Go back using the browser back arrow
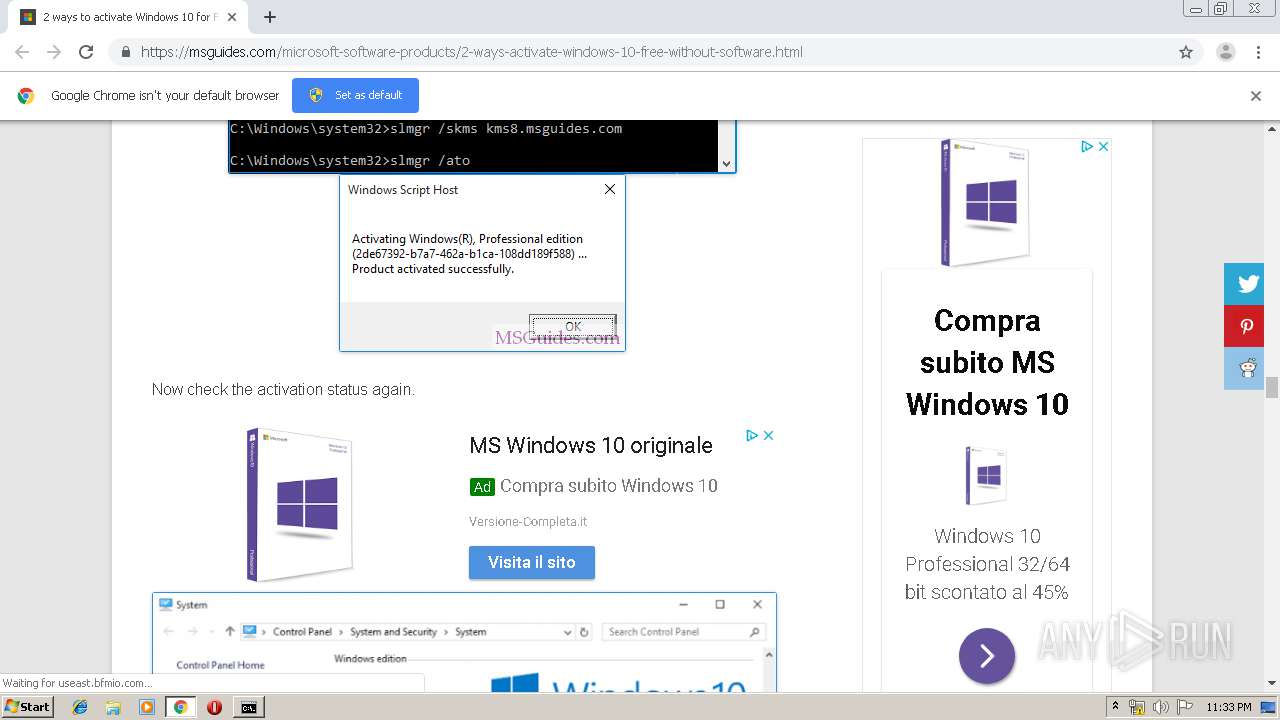This screenshot has height=720, width=1280. point(22,52)
